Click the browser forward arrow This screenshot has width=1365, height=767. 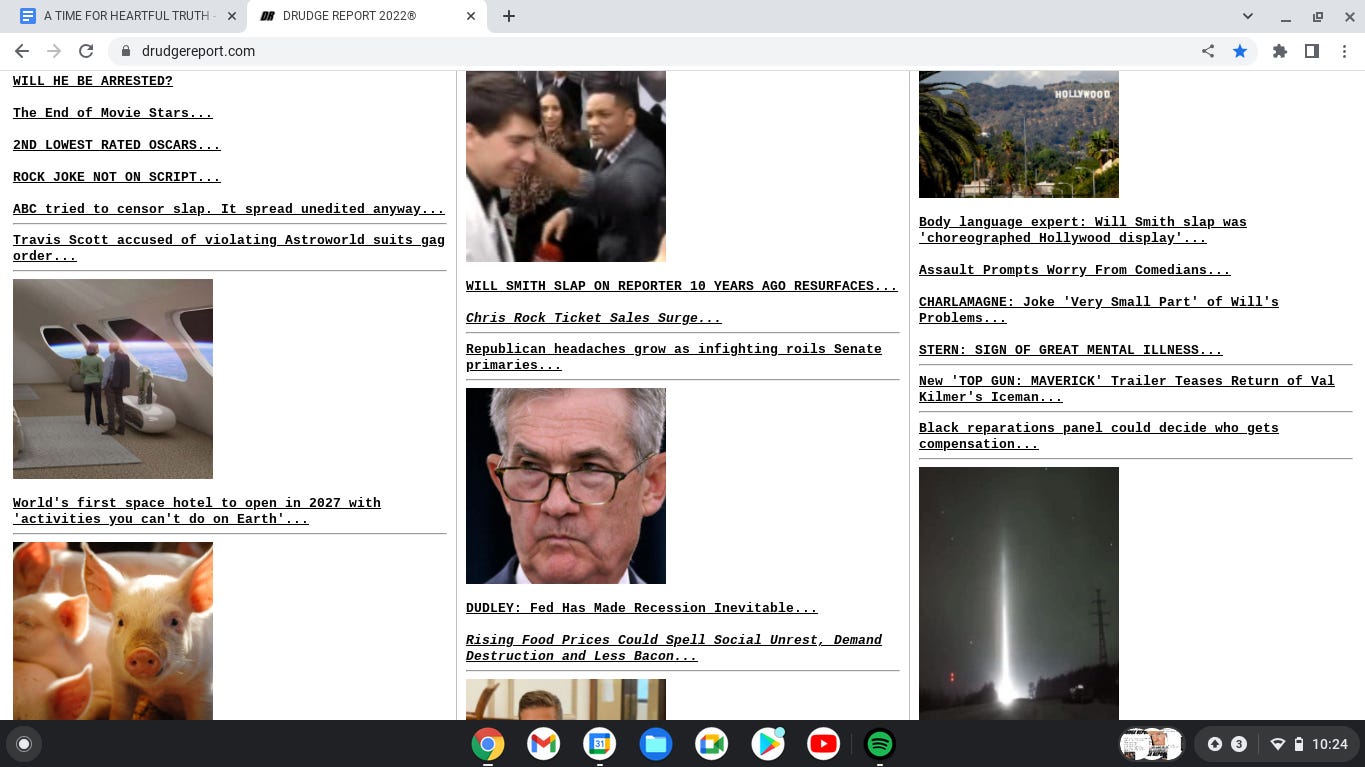point(54,51)
